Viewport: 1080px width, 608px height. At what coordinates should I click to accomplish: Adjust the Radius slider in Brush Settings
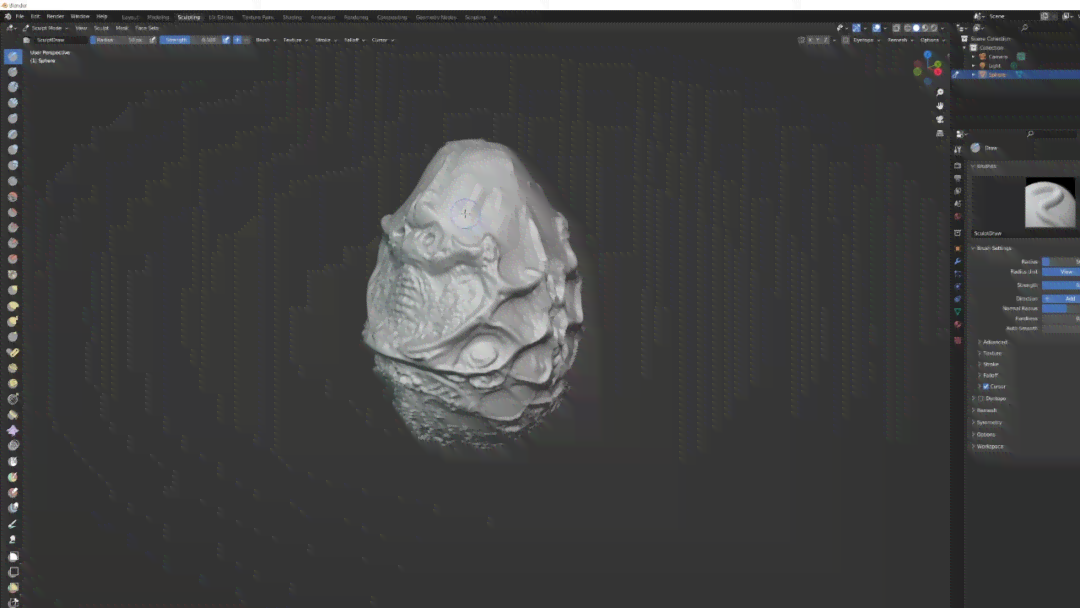pos(1061,262)
